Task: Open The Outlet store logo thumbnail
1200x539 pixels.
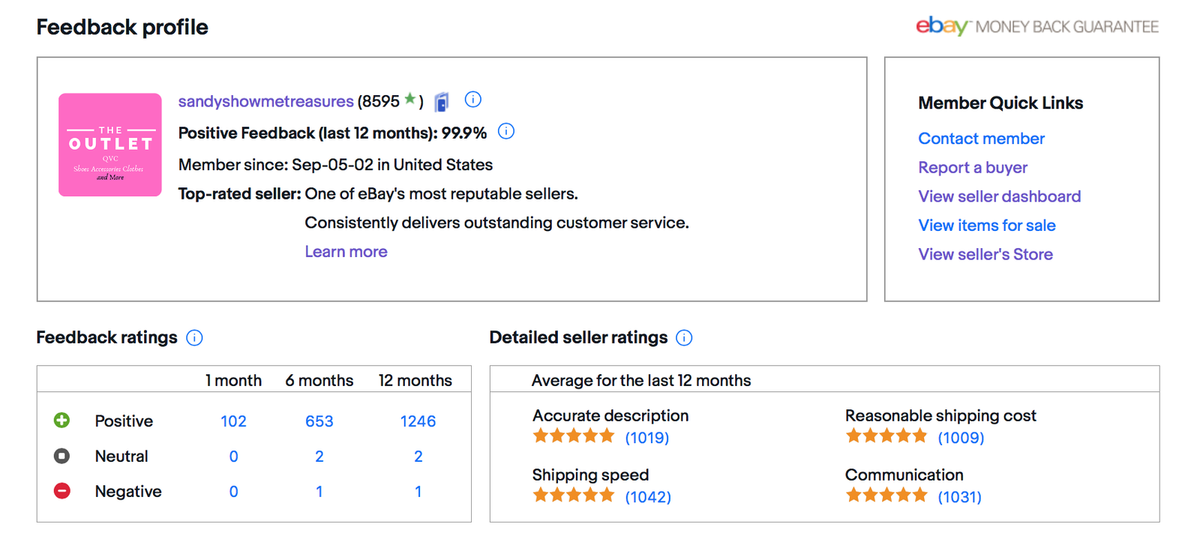Action: point(110,145)
